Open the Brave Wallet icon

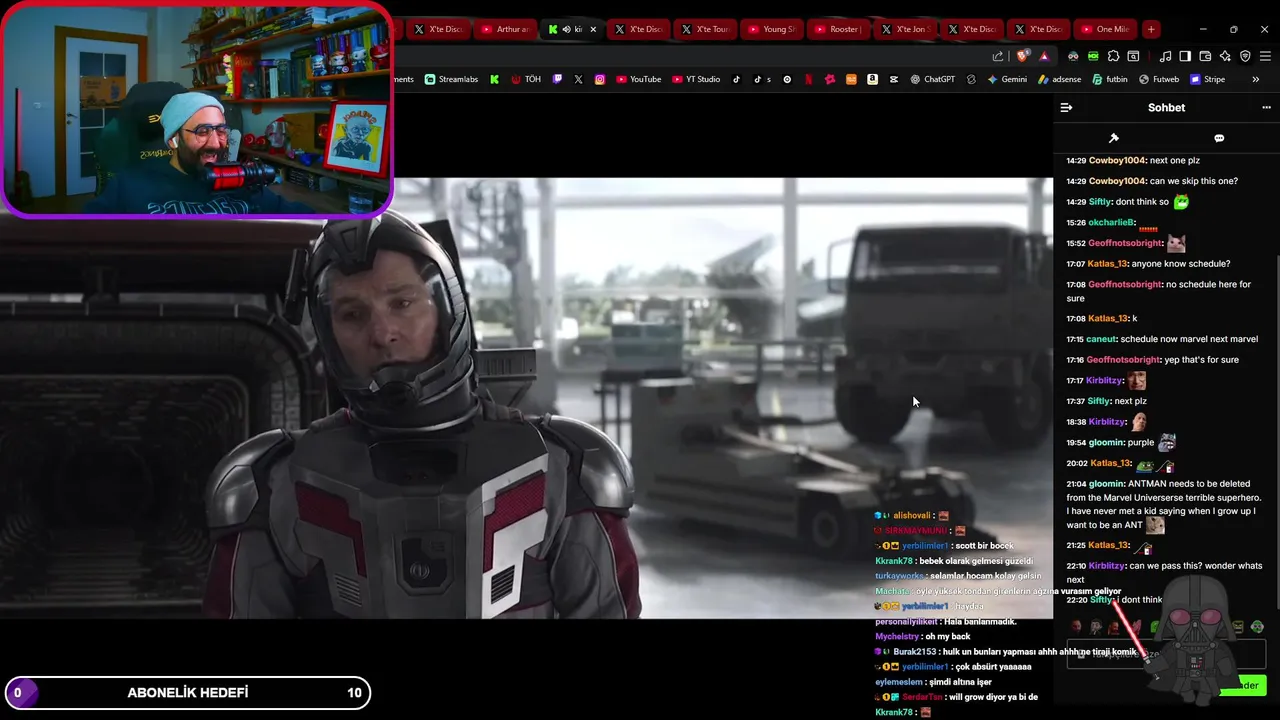pyautogui.click(x=1205, y=56)
